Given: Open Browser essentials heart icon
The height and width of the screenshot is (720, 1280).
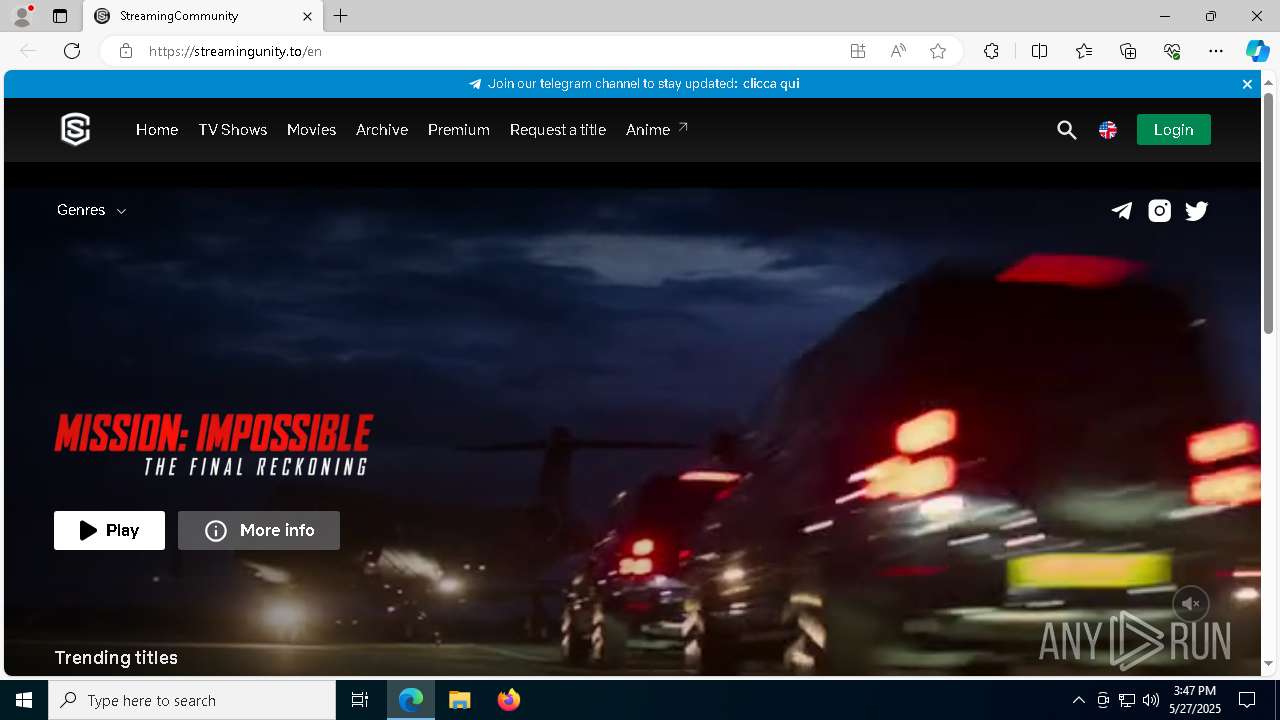Looking at the screenshot, I should pos(1172,51).
